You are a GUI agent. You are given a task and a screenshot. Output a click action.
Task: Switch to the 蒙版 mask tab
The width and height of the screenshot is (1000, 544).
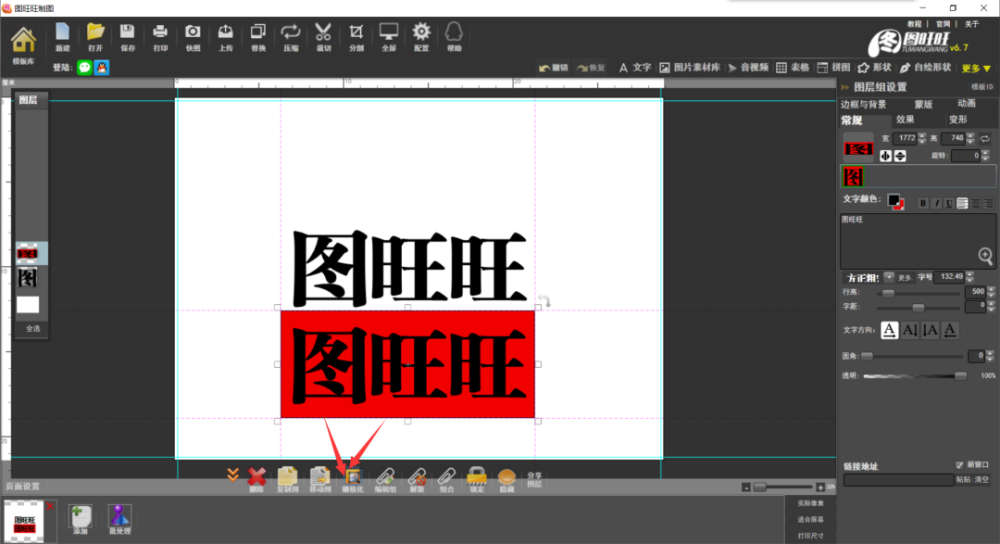point(923,104)
